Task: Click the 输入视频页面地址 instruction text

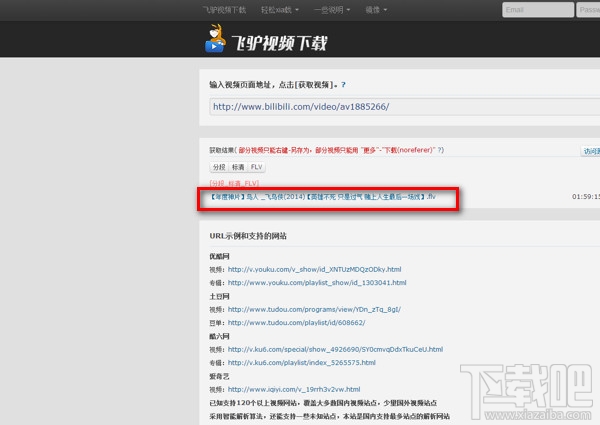Action: click(x=274, y=85)
